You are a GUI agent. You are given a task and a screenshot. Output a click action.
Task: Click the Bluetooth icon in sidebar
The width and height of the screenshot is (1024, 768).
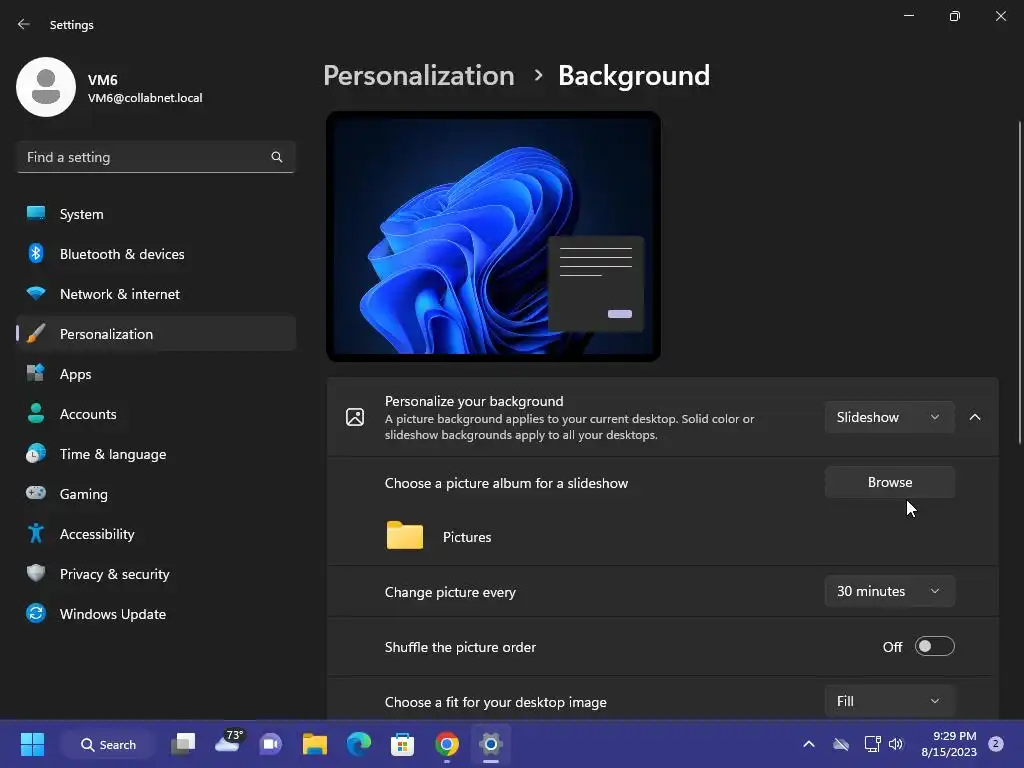(x=36, y=253)
